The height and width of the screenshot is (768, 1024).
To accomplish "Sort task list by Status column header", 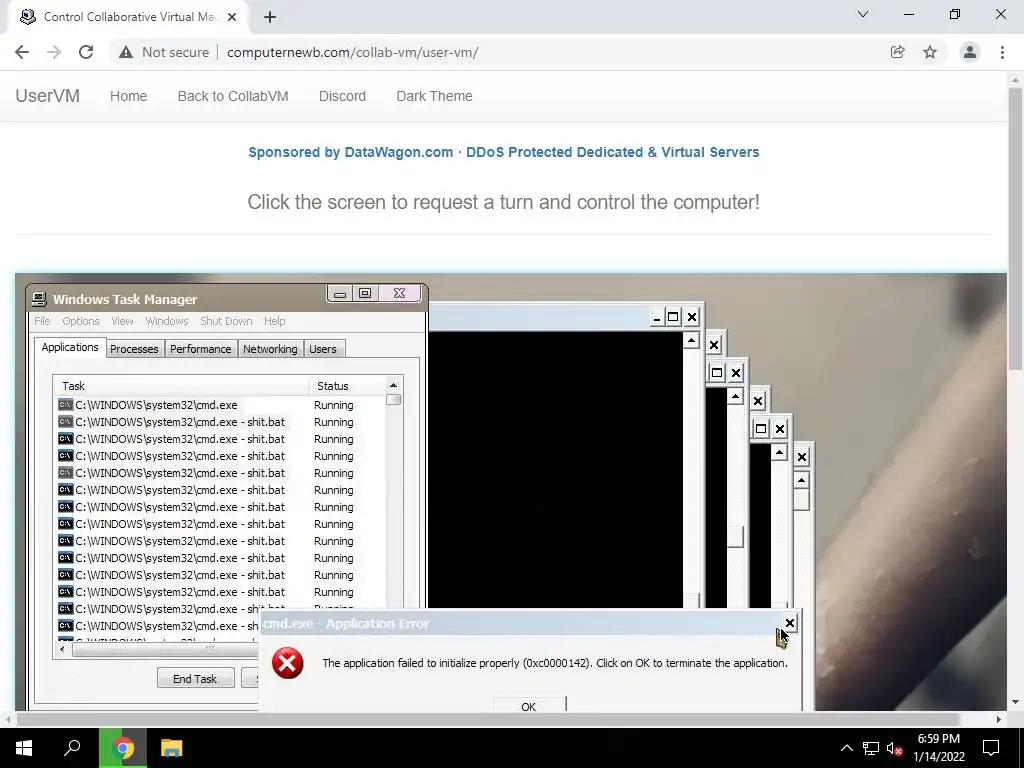I will pos(346,386).
